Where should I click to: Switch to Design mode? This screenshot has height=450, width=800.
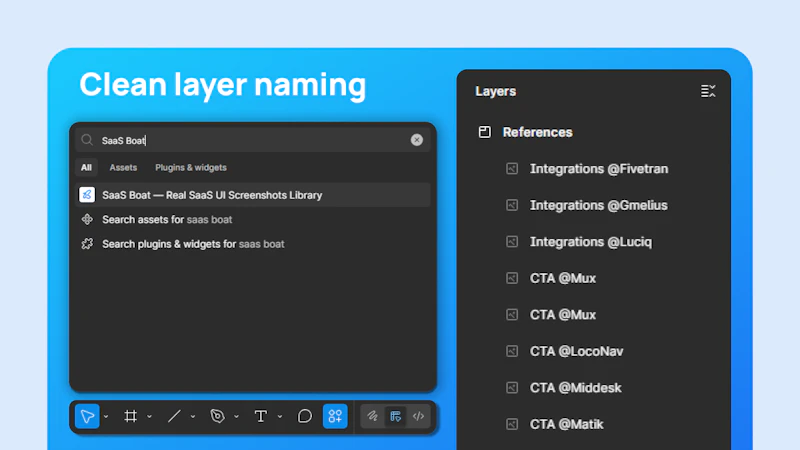click(395, 416)
